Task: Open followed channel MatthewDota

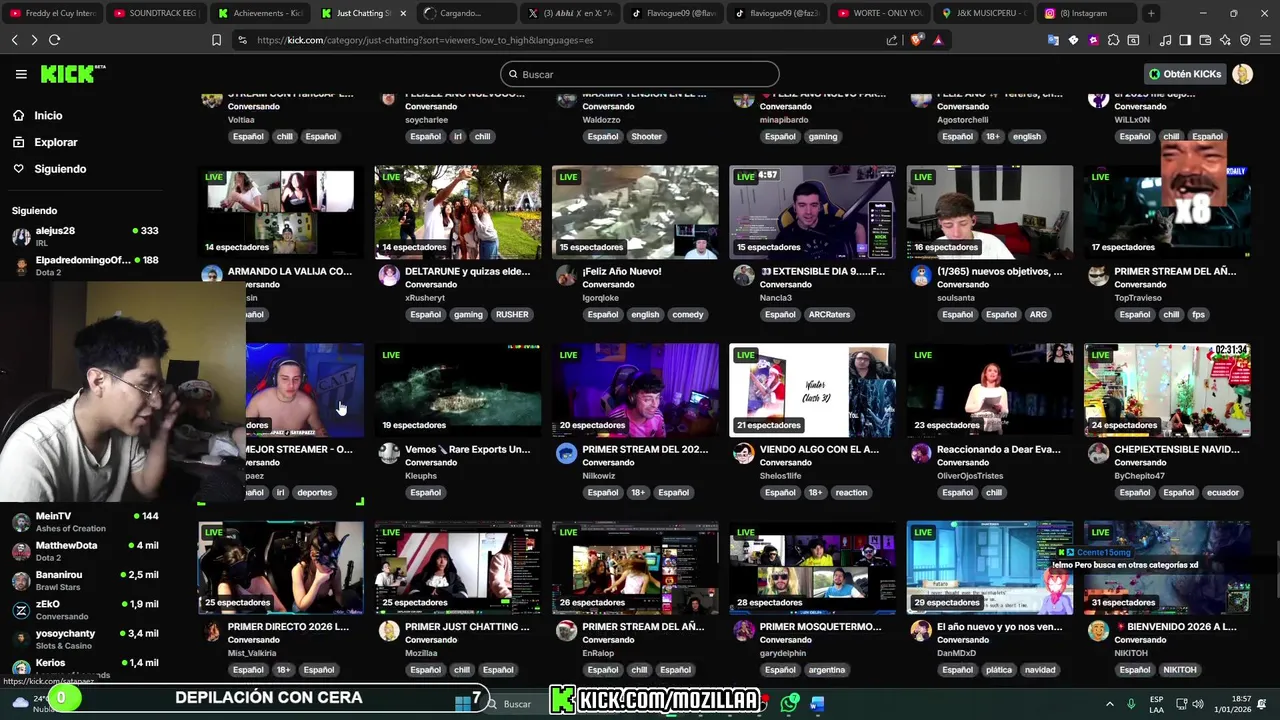Action: coord(85,551)
